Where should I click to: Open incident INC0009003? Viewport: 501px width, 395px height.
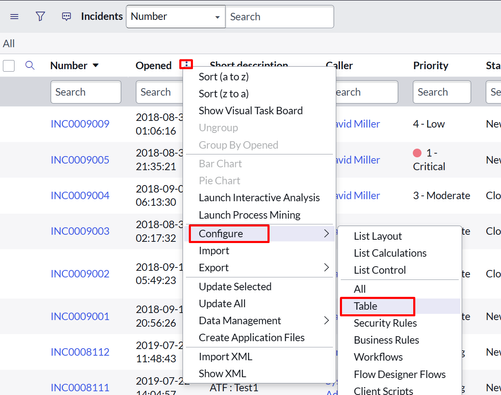tap(80, 231)
